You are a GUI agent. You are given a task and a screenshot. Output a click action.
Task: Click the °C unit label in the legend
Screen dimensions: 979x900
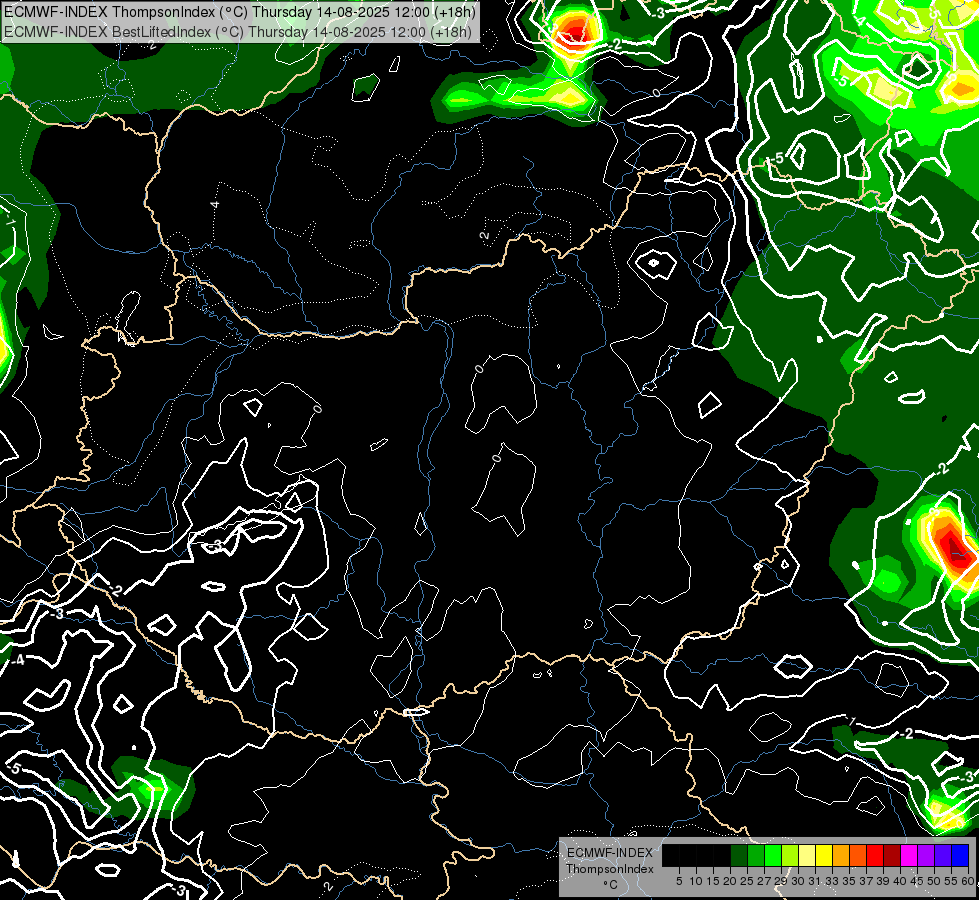pyautogui.click(x=610, y=885)
